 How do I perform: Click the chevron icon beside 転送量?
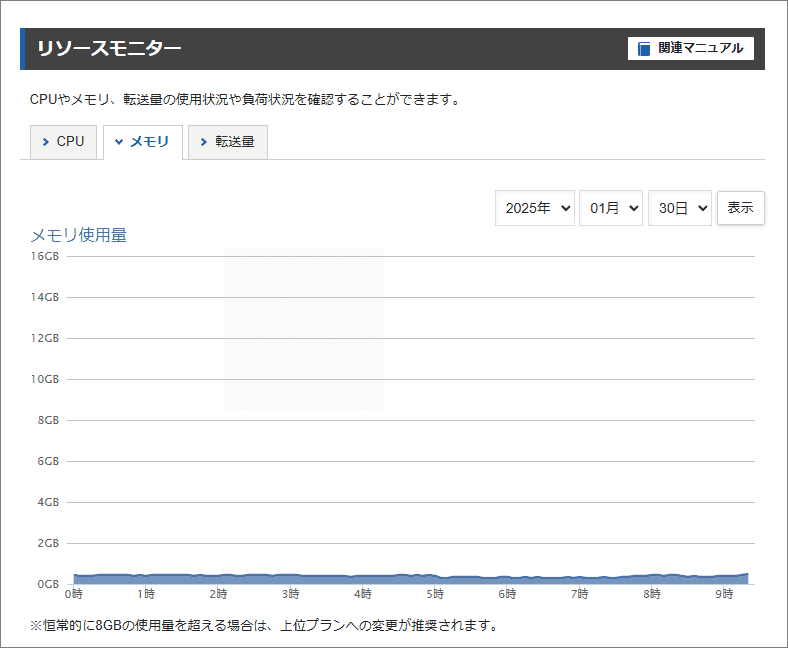204,142
